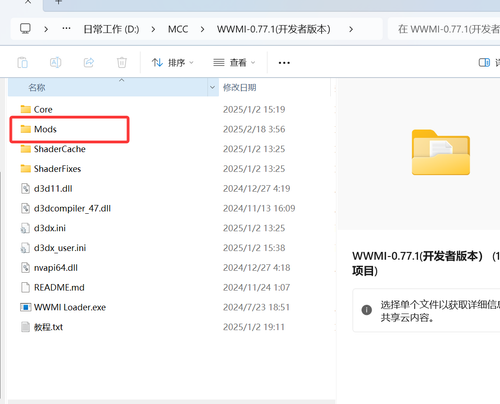500x404 pixels.
Task: Sort by the 名称 column header
Action: pyautogui.click(x=107, y=88)
